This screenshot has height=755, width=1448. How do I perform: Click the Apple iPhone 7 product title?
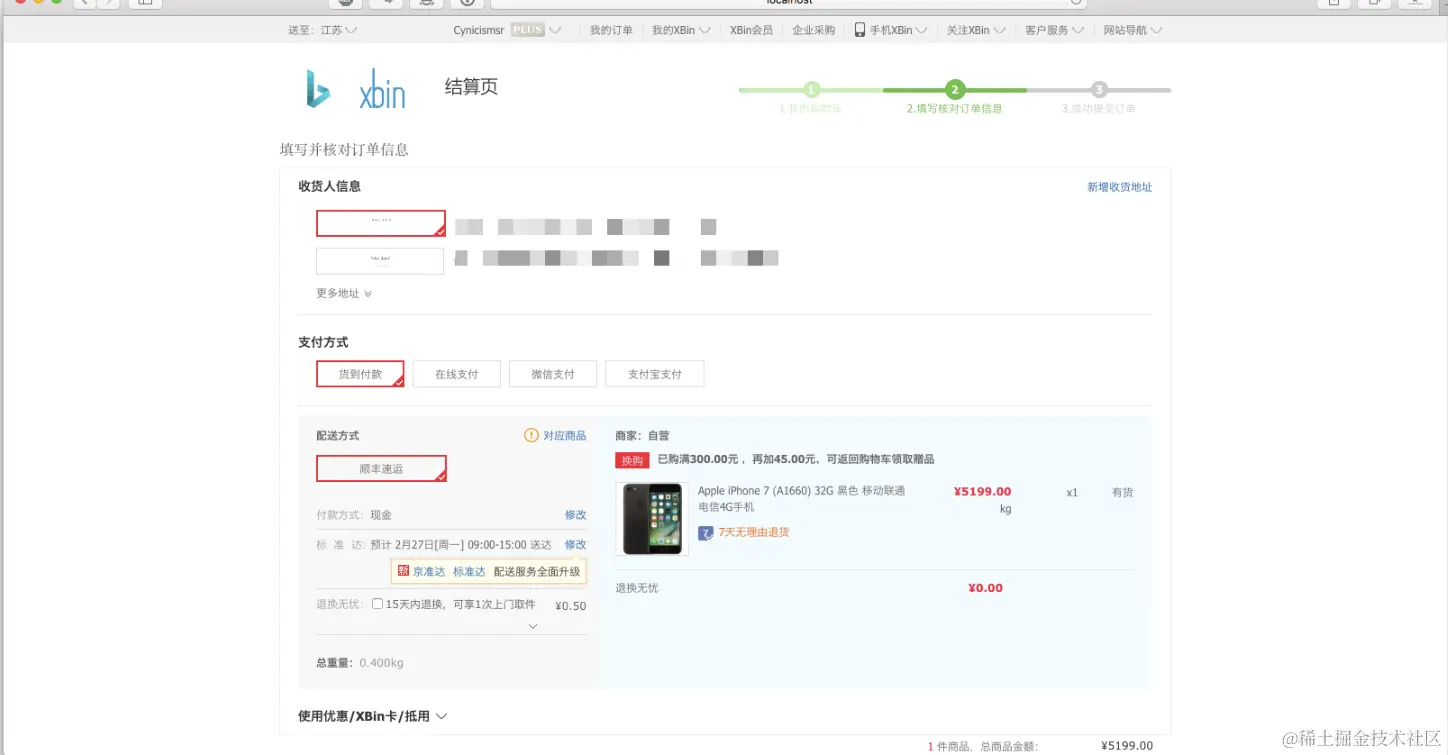click(x=802, y=499)
